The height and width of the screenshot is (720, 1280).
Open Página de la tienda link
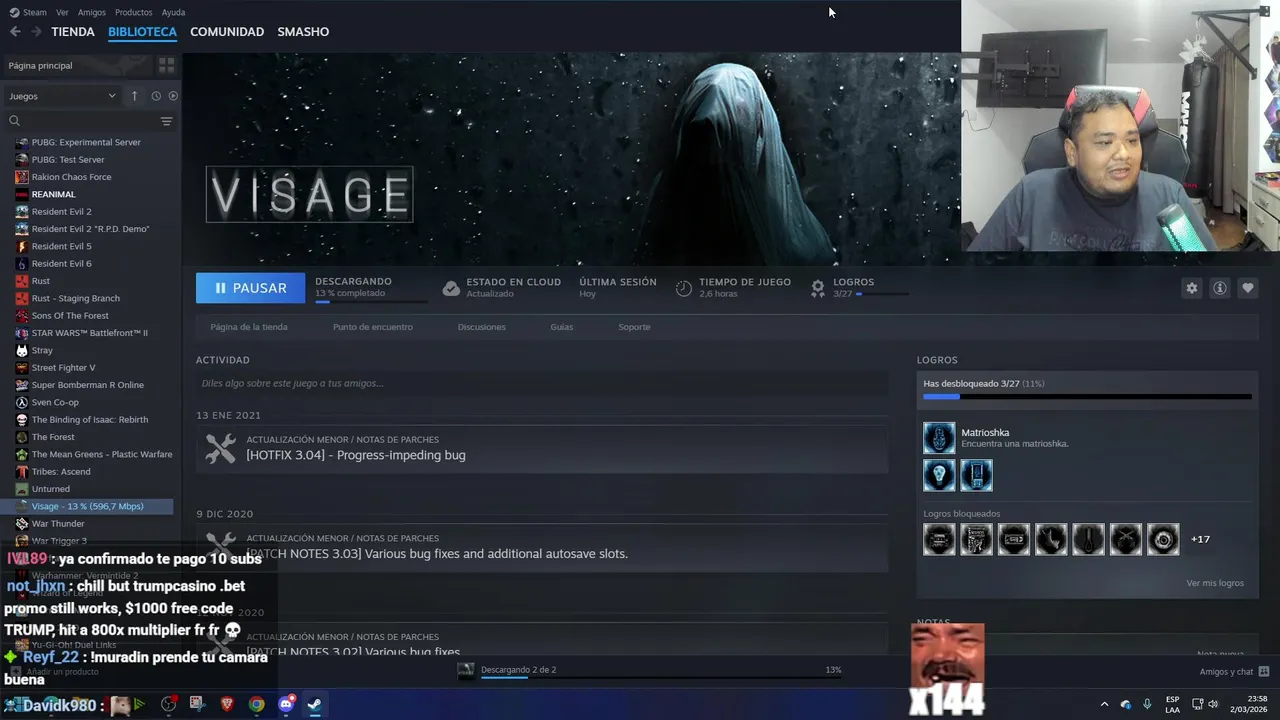249,327
